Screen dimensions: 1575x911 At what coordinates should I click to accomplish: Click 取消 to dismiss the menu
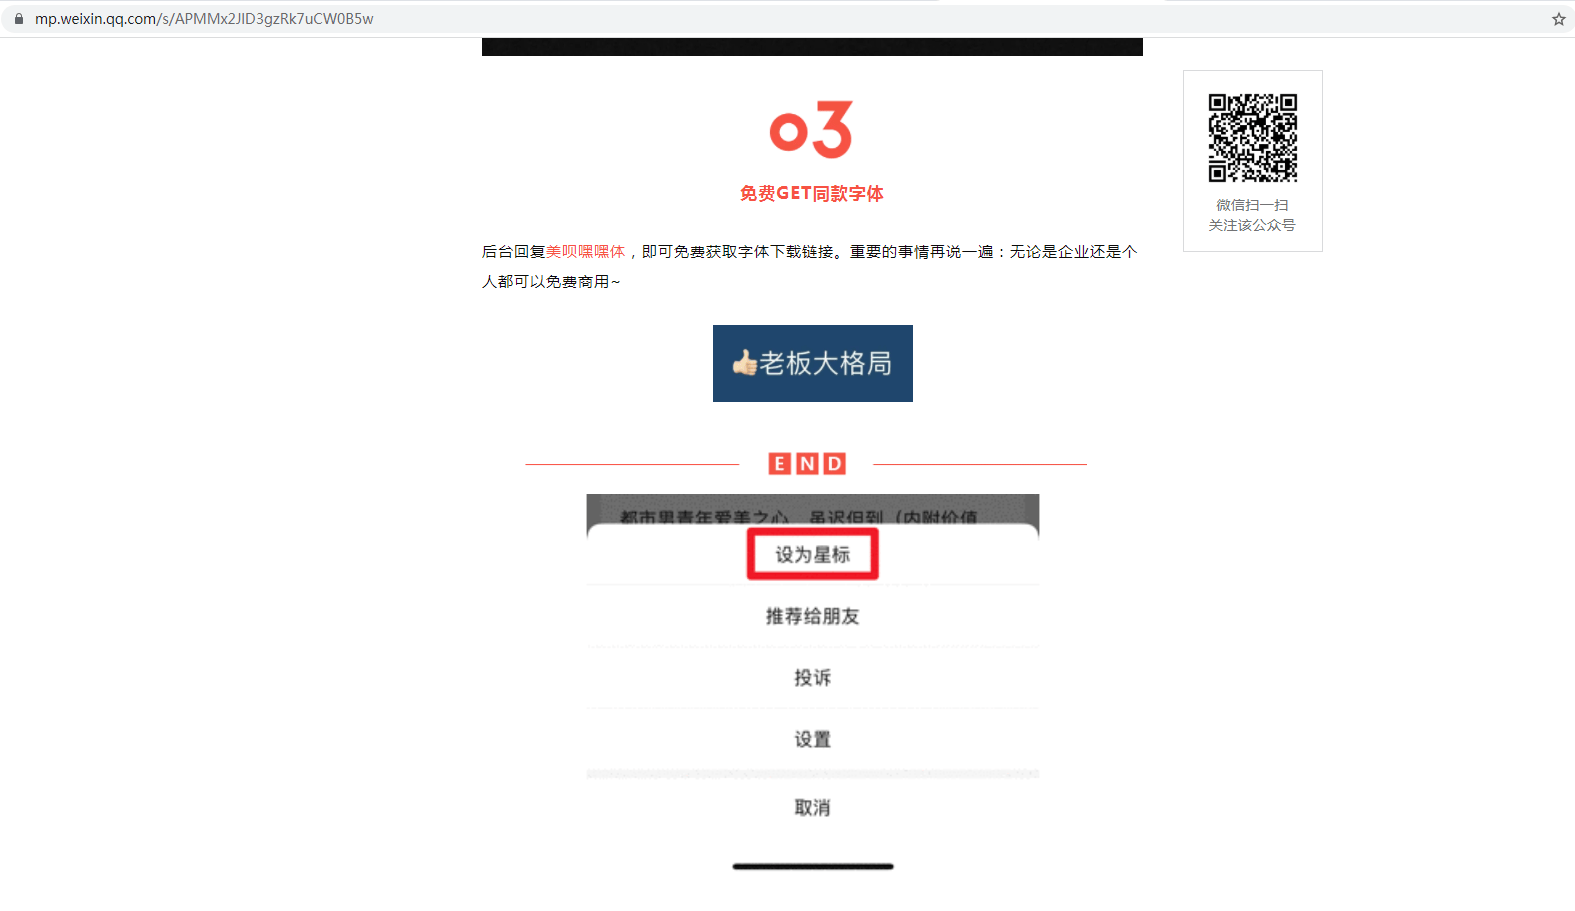click(812, 807)
